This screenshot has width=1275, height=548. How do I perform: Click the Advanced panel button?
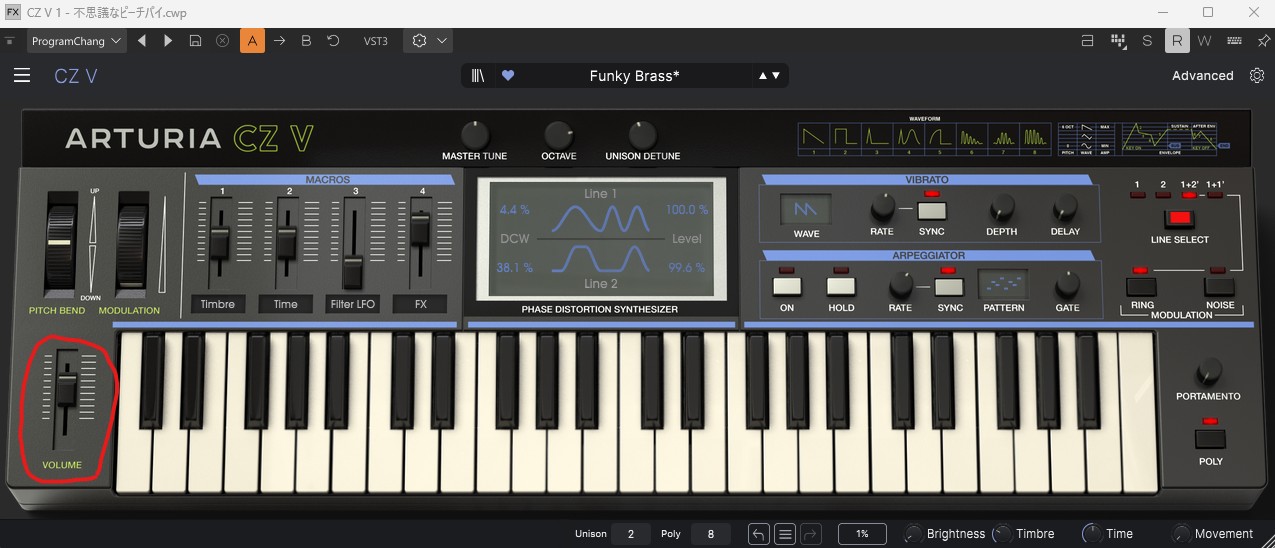click(1203, 75)
